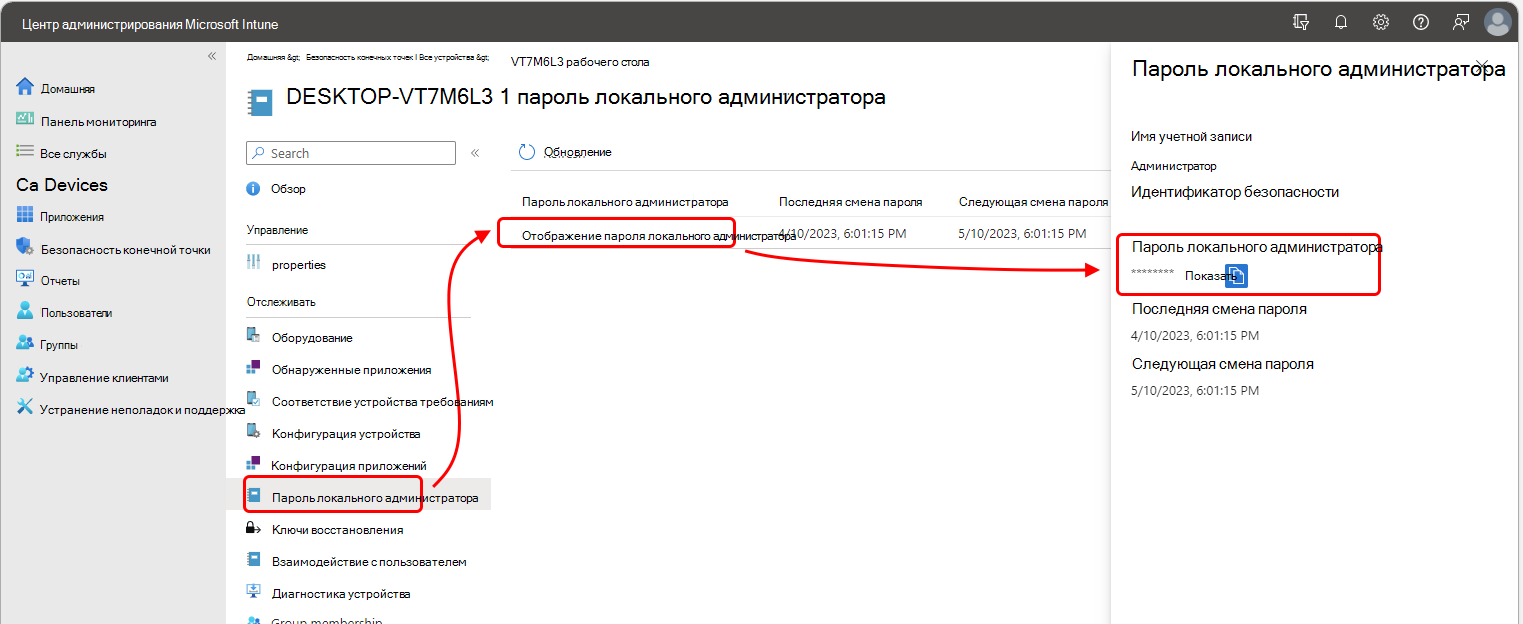Open the Обзор overview item
The width and height of the screenshot is (1523, 624).
(x=289, y=189)
